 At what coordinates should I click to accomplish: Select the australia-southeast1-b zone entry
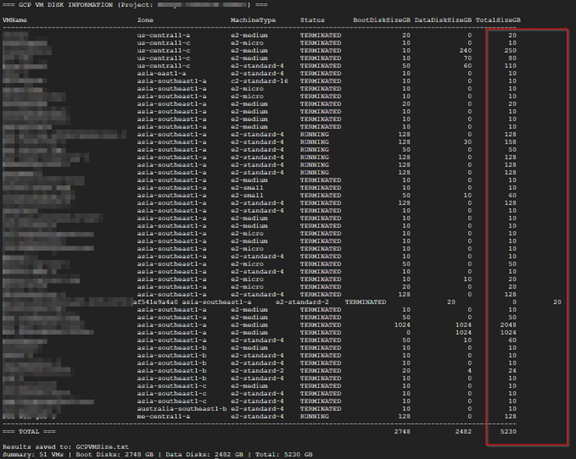[x=182, y=409]
